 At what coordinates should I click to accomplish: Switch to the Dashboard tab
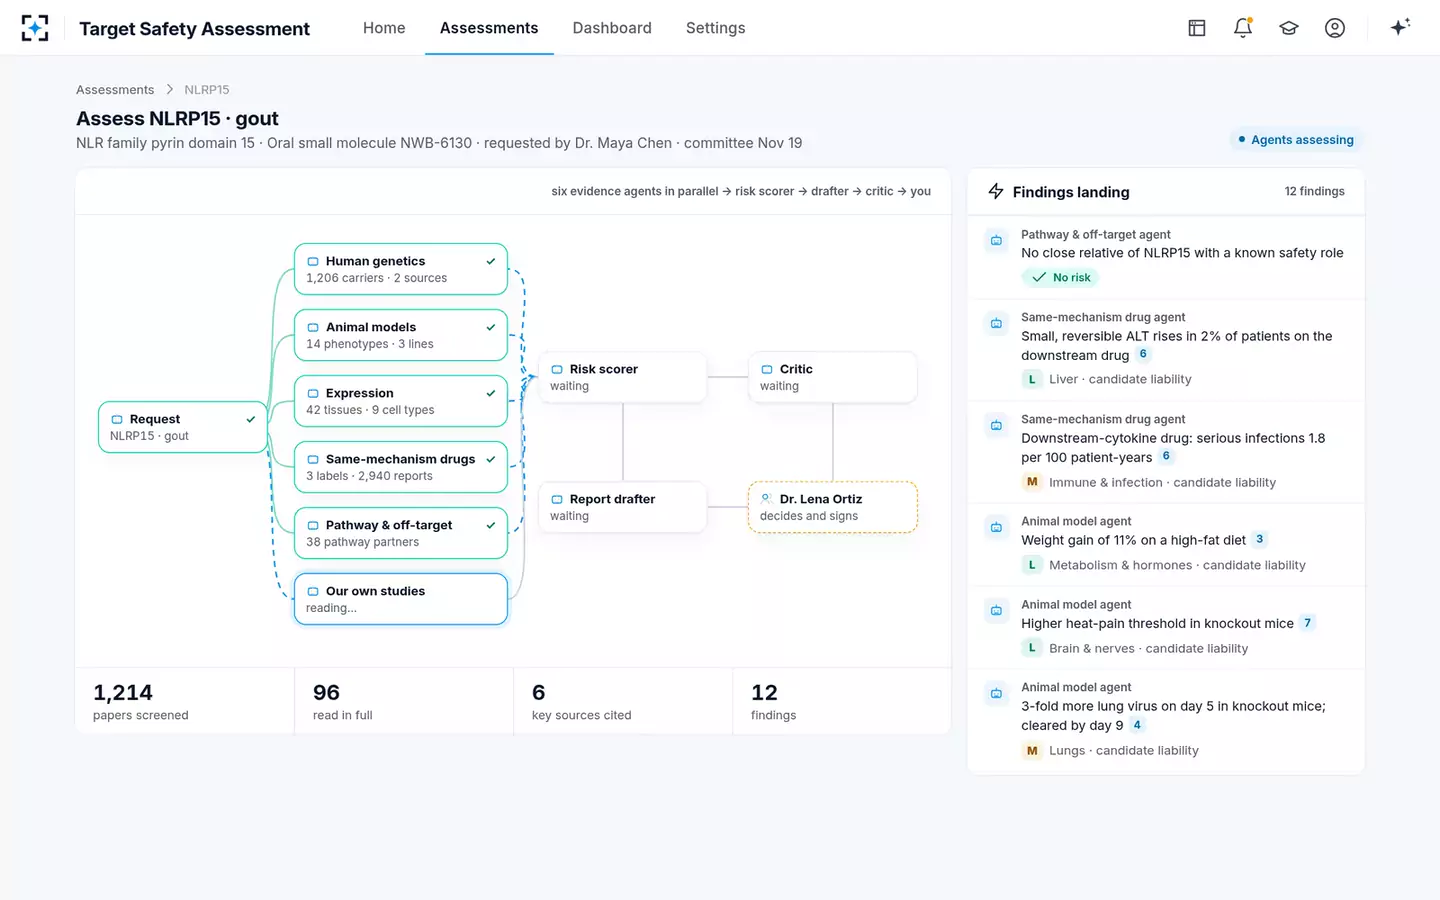click(612, 28)
